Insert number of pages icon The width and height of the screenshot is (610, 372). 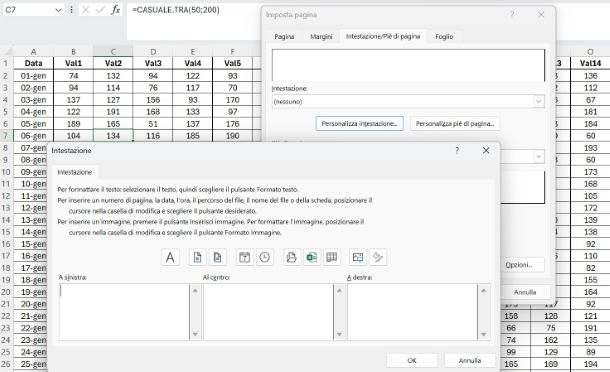[217, 257]
